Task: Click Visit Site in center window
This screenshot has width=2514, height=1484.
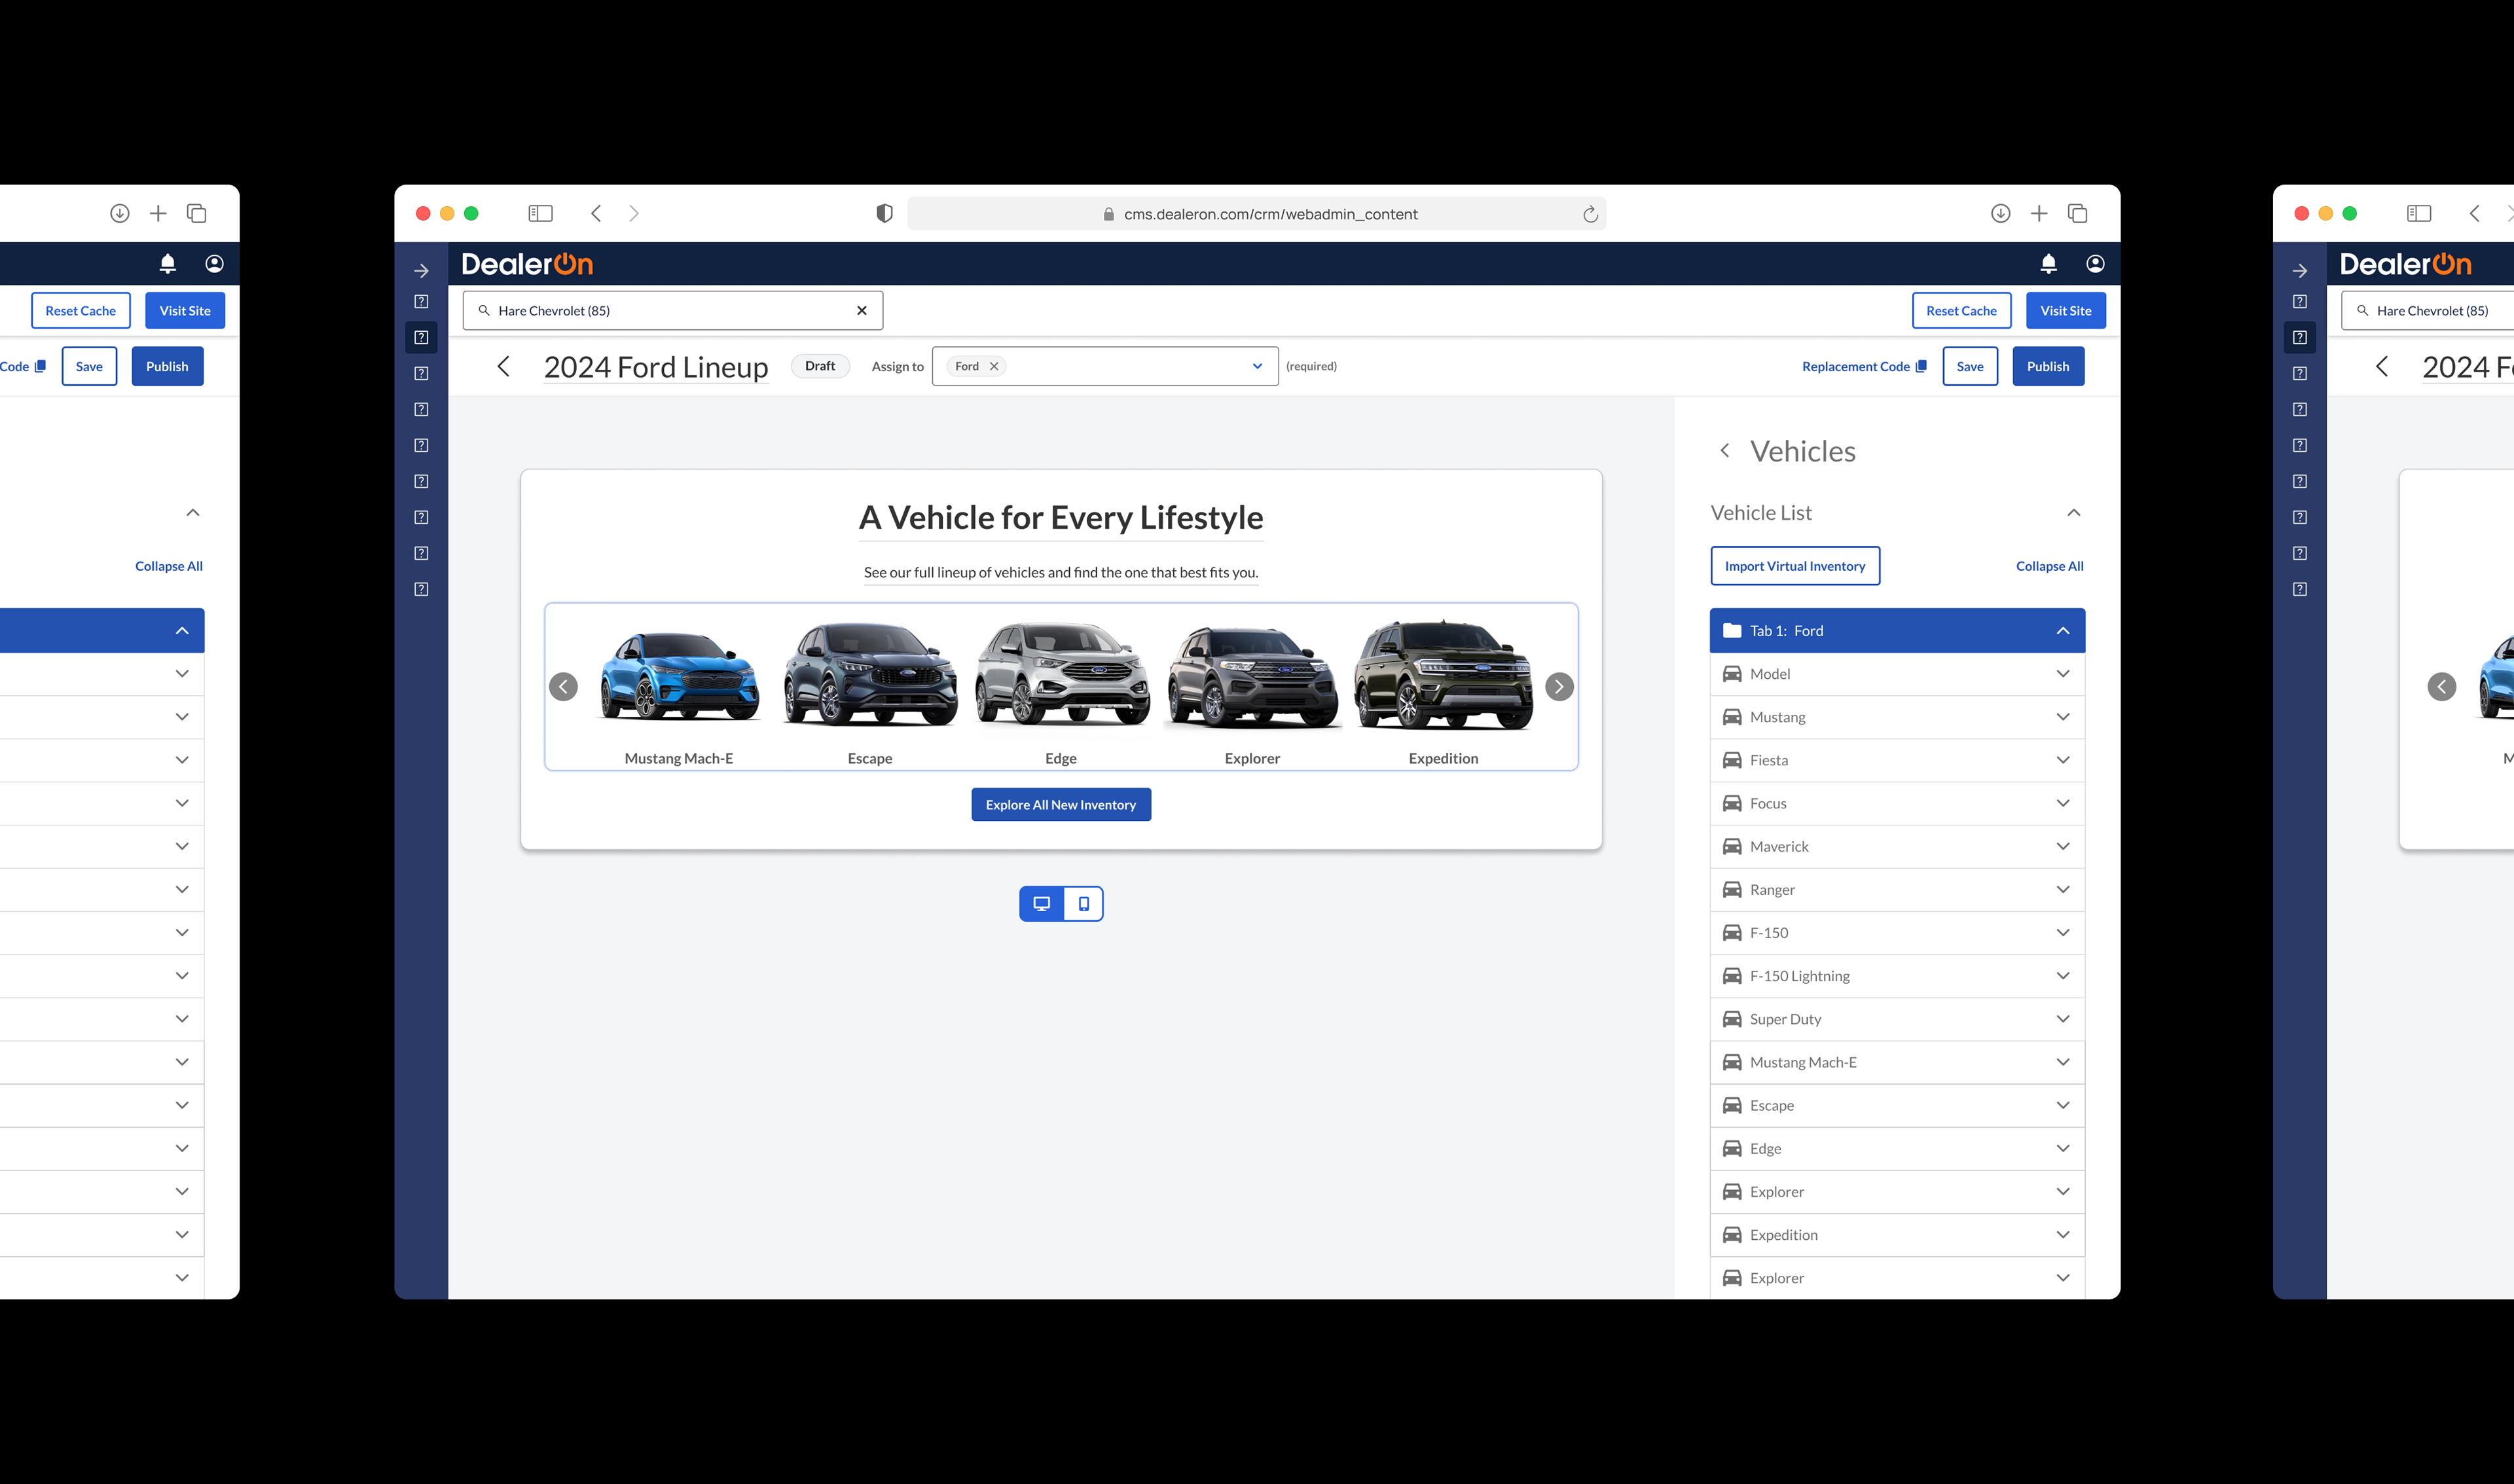Action: pyautogui.click(x=2065, y=311)
